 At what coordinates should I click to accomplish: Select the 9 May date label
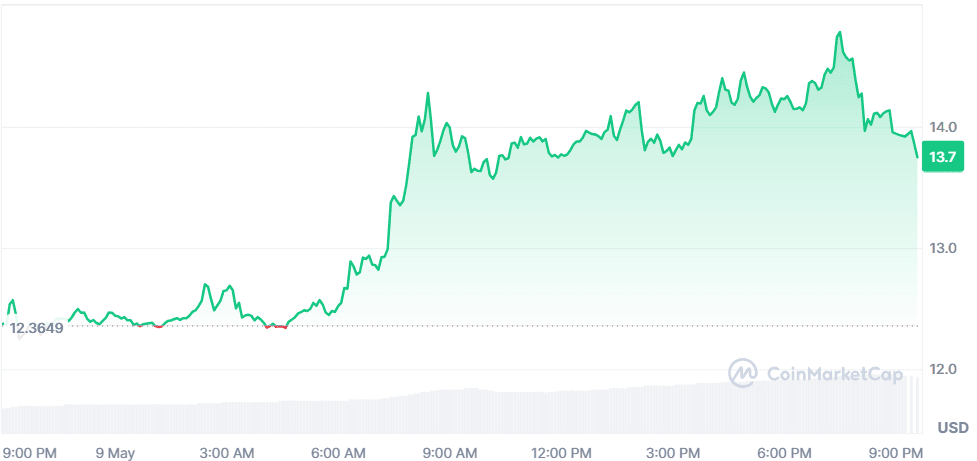(115, 452)
